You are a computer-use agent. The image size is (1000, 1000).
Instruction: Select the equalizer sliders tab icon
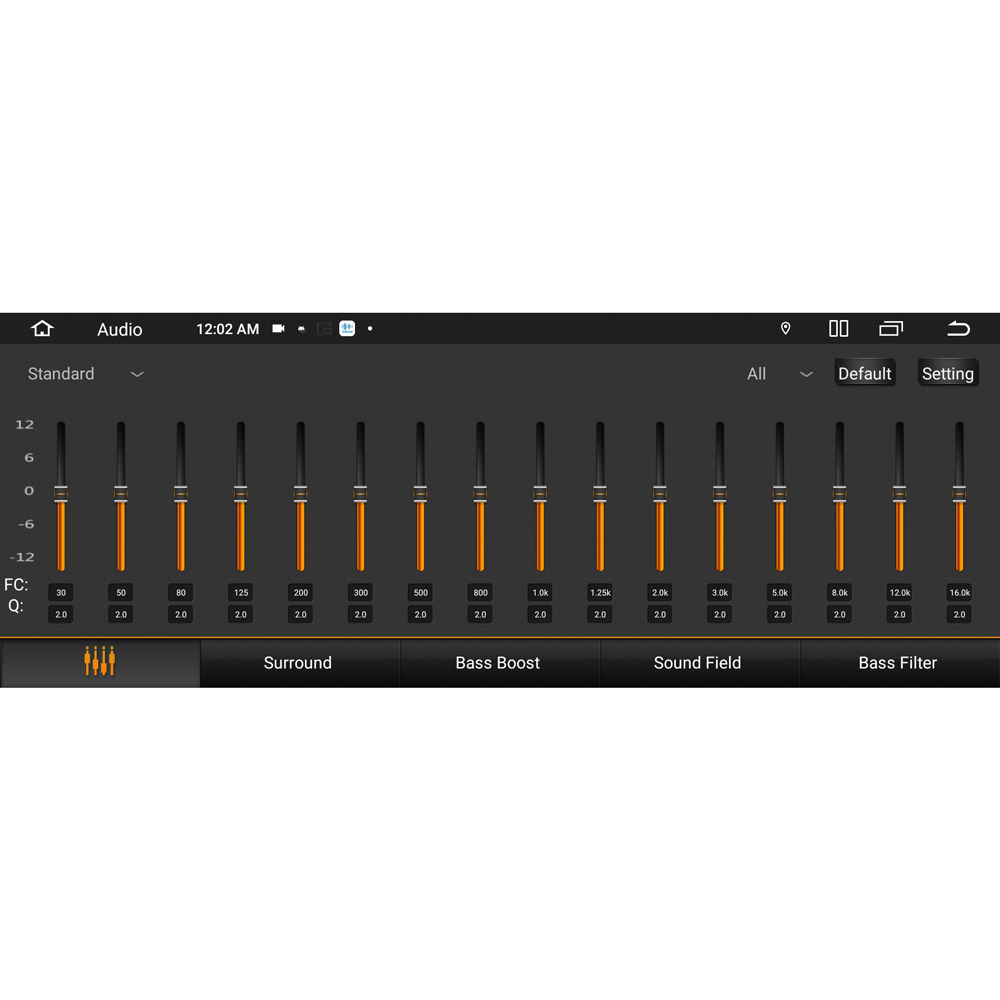tap(100, 662)
